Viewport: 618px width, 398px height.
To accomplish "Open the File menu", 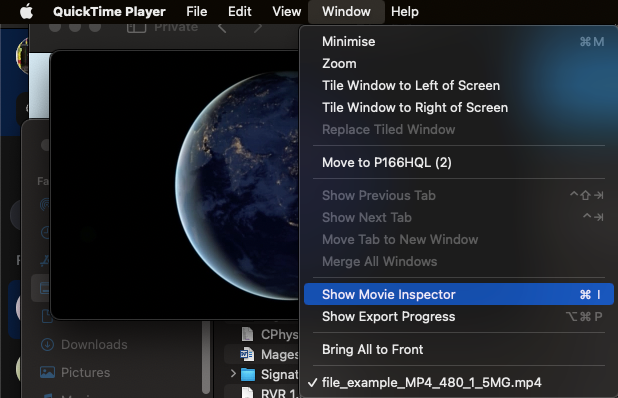I will (x=197, y=11).
